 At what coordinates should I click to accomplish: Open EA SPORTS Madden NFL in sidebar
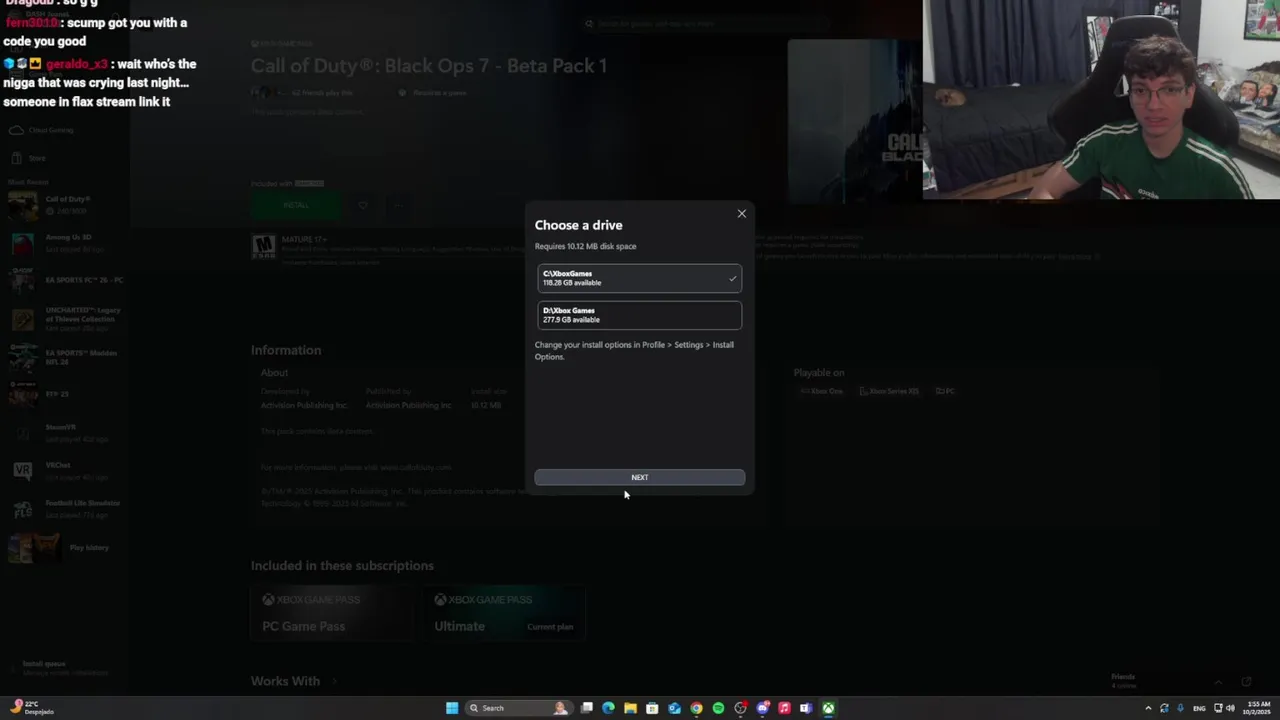[64, 357]
